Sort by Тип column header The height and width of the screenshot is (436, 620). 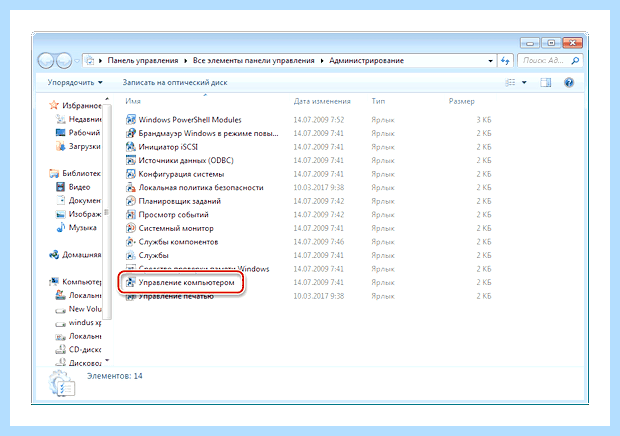pyautogui.click(x=378, y=101)
